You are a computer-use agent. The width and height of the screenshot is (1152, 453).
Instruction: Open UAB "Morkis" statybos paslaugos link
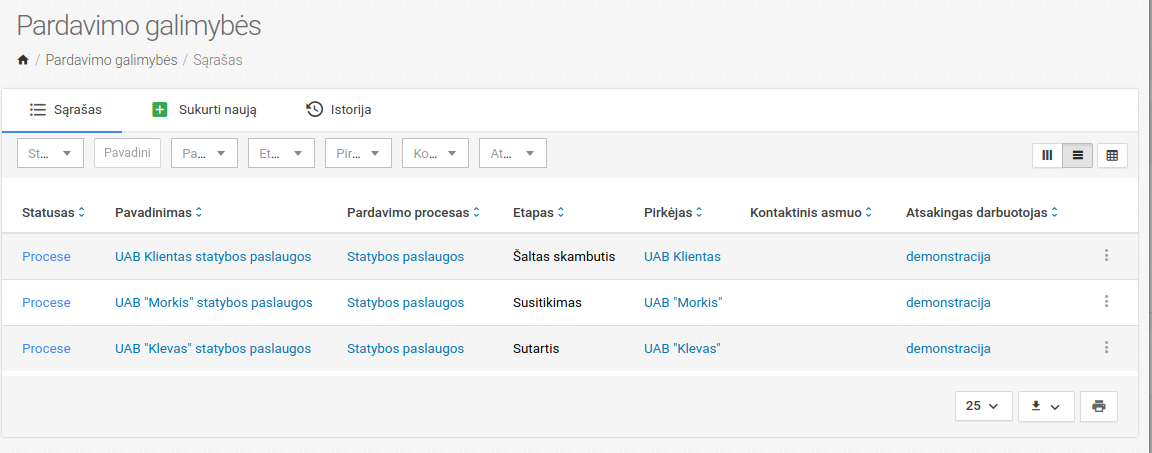pos(213,302)
